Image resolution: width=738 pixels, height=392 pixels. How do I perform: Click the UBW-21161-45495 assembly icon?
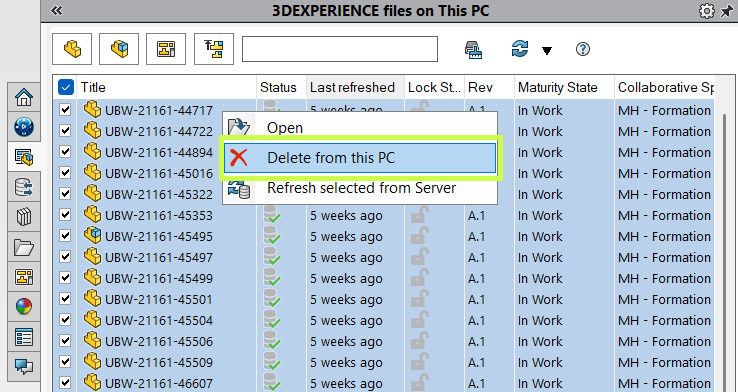pyautogui.click(x=92, y=235)
